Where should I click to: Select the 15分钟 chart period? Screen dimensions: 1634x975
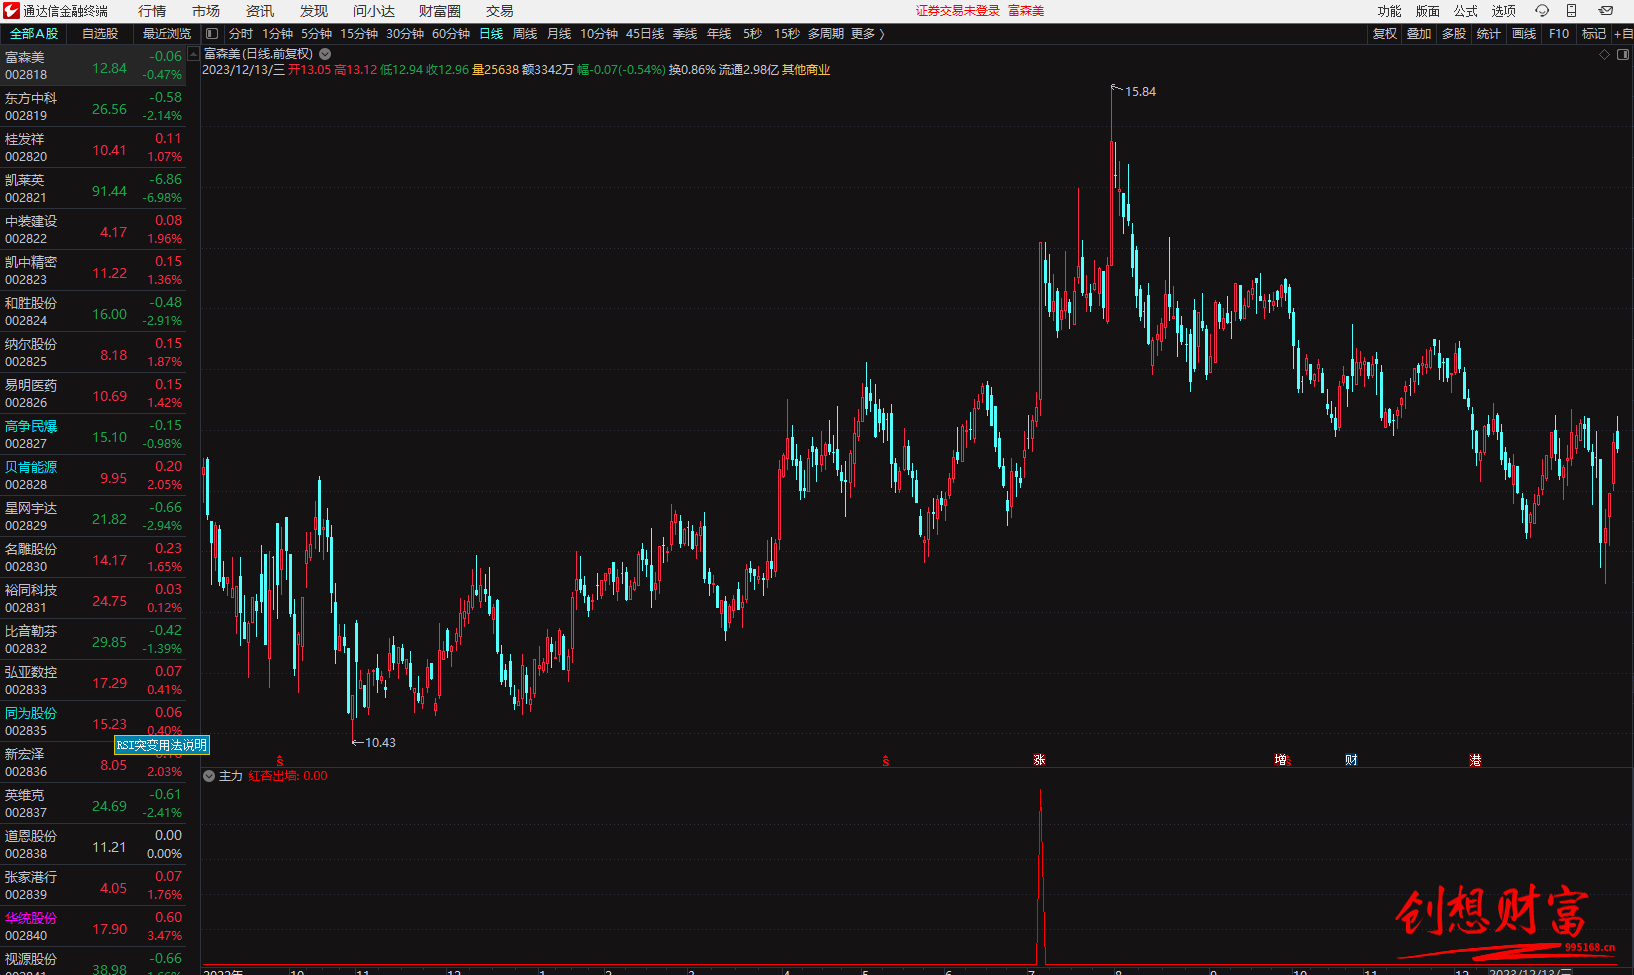pyautogui.click(x=359, y=34)
